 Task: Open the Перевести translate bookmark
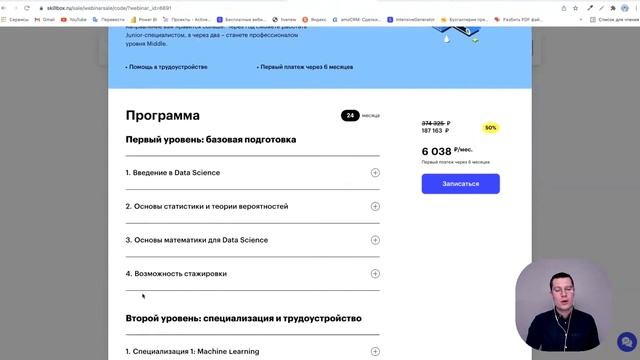[109, 20]
